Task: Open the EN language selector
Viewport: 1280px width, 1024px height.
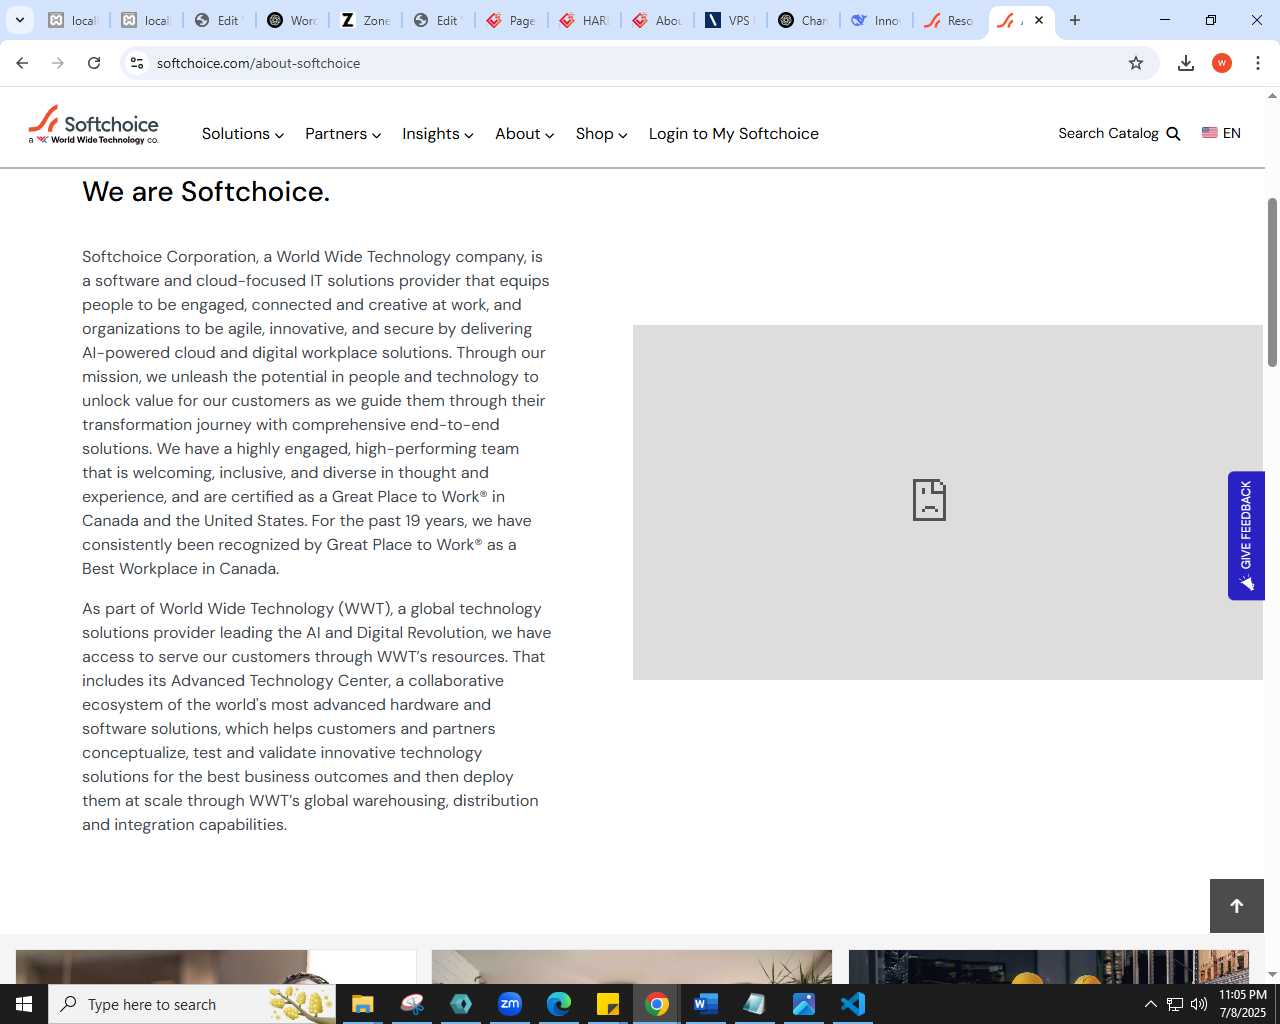Action: (1222, 133)
